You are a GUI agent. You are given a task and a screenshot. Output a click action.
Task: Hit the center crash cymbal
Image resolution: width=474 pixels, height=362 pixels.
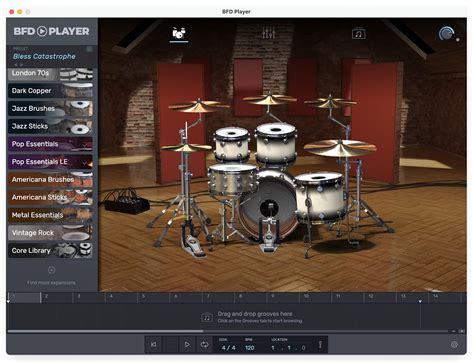269,99
